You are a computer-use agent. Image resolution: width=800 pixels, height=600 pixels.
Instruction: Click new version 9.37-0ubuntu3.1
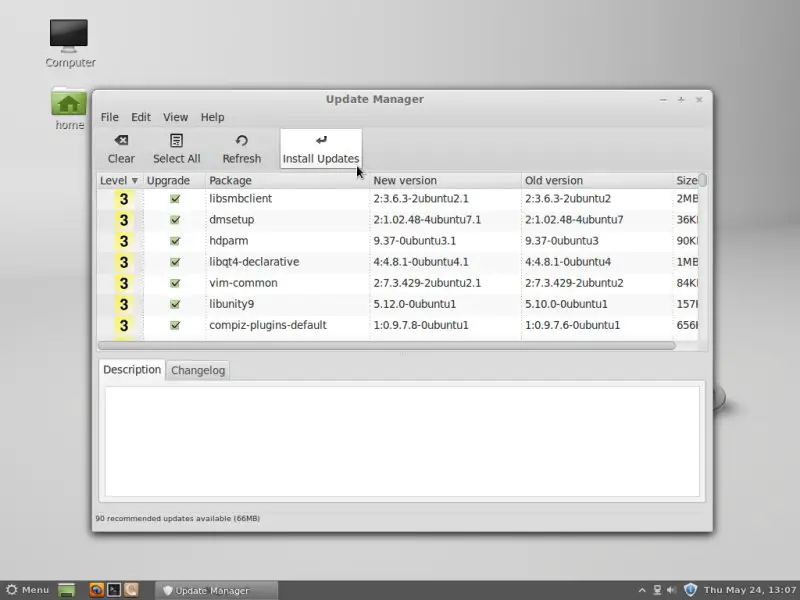[x=414, y=240]
